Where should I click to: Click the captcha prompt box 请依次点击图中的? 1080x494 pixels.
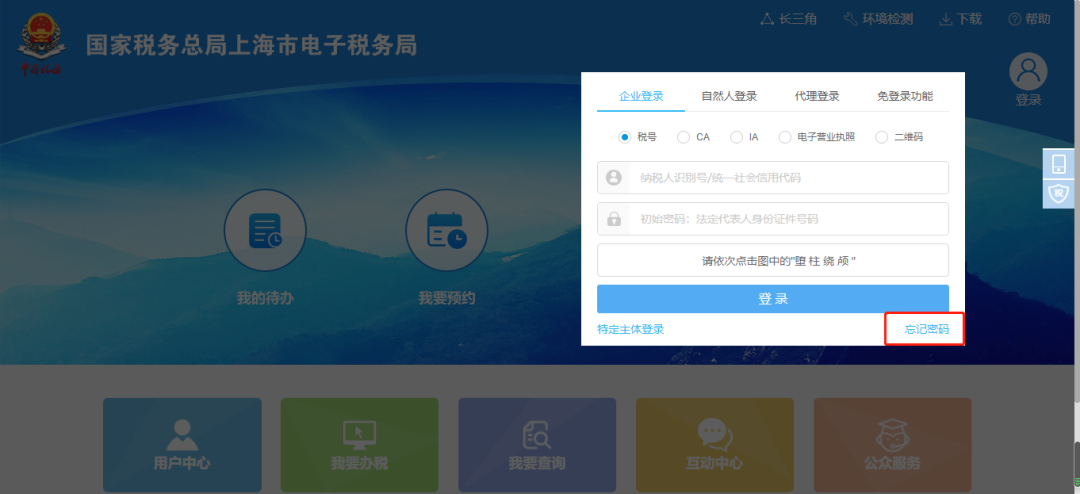pyautogui.click(x=773, y=260)
